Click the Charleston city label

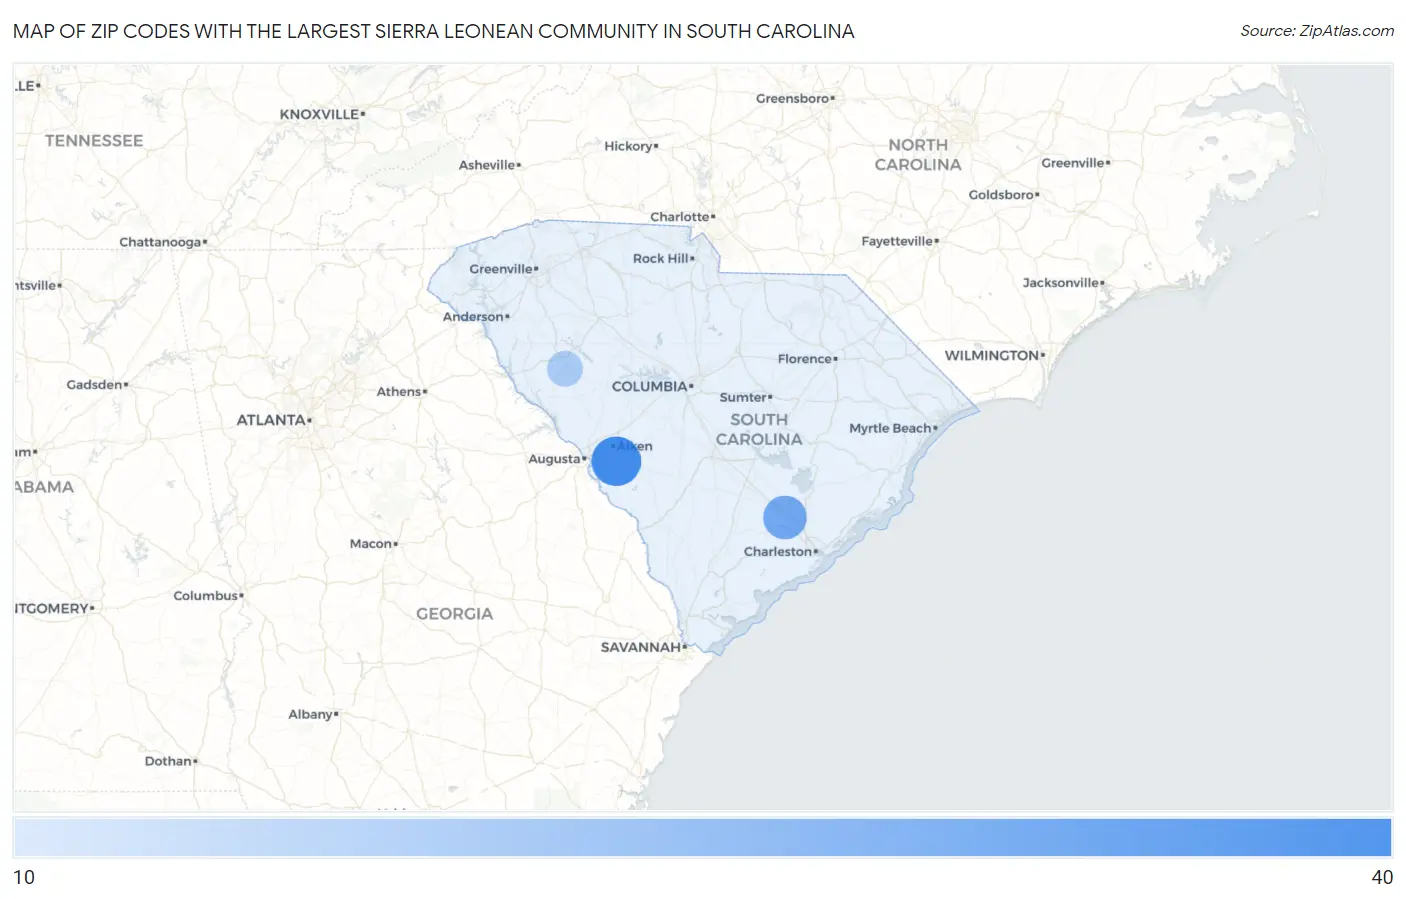tap(778, 551)
